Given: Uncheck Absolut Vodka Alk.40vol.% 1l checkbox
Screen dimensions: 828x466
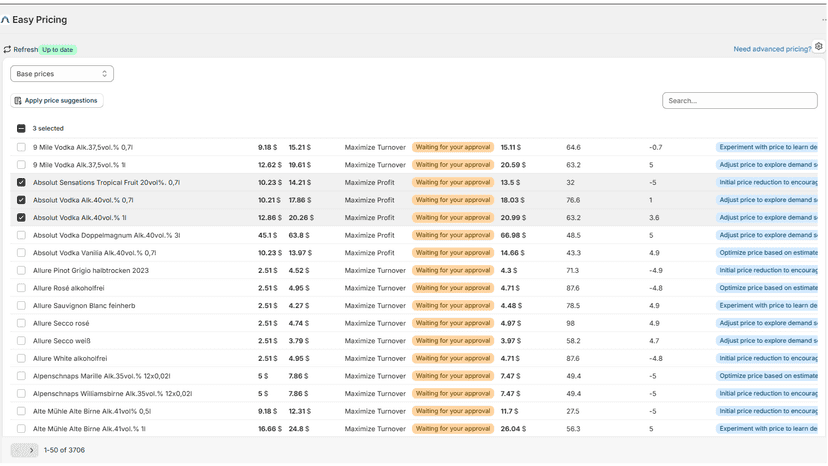Looking at the screenshot, I should (21, 218).
